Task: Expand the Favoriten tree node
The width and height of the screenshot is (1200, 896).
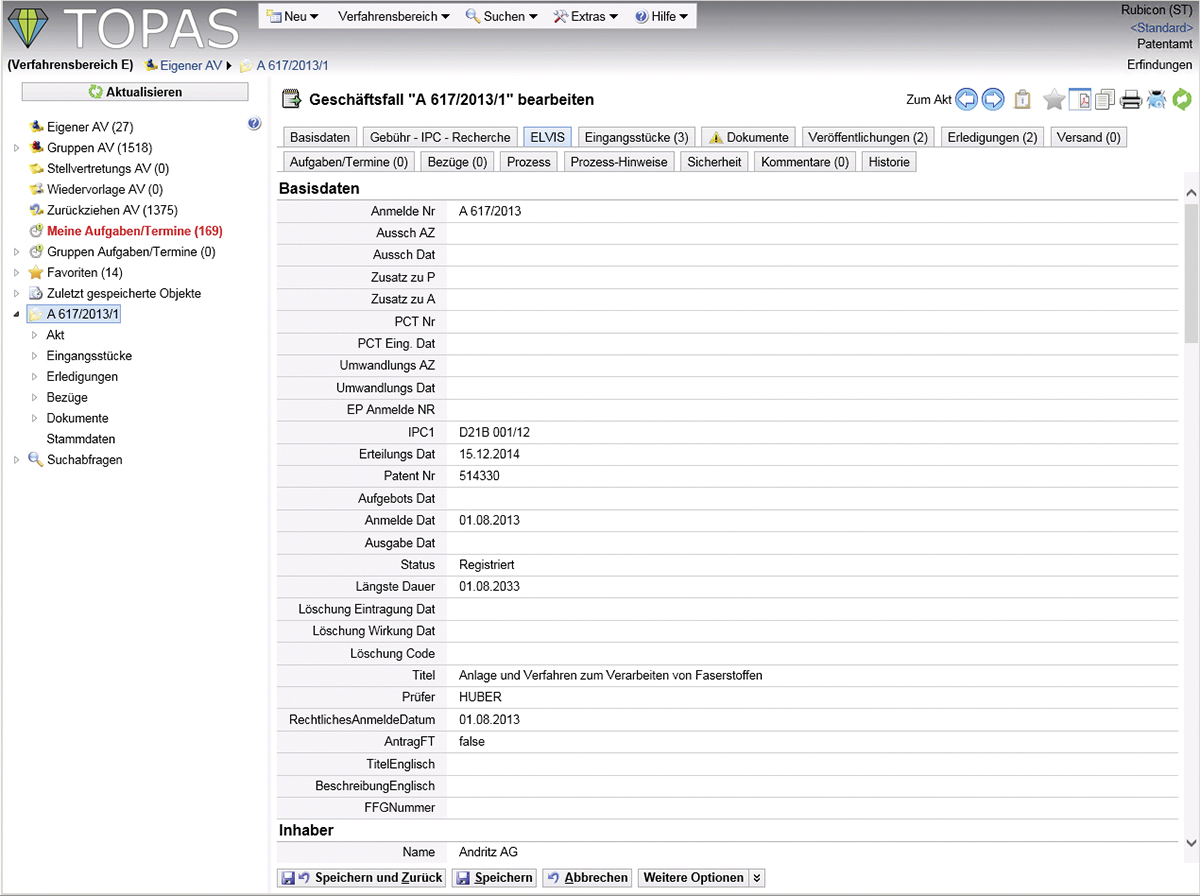Action: coord(16,273)
